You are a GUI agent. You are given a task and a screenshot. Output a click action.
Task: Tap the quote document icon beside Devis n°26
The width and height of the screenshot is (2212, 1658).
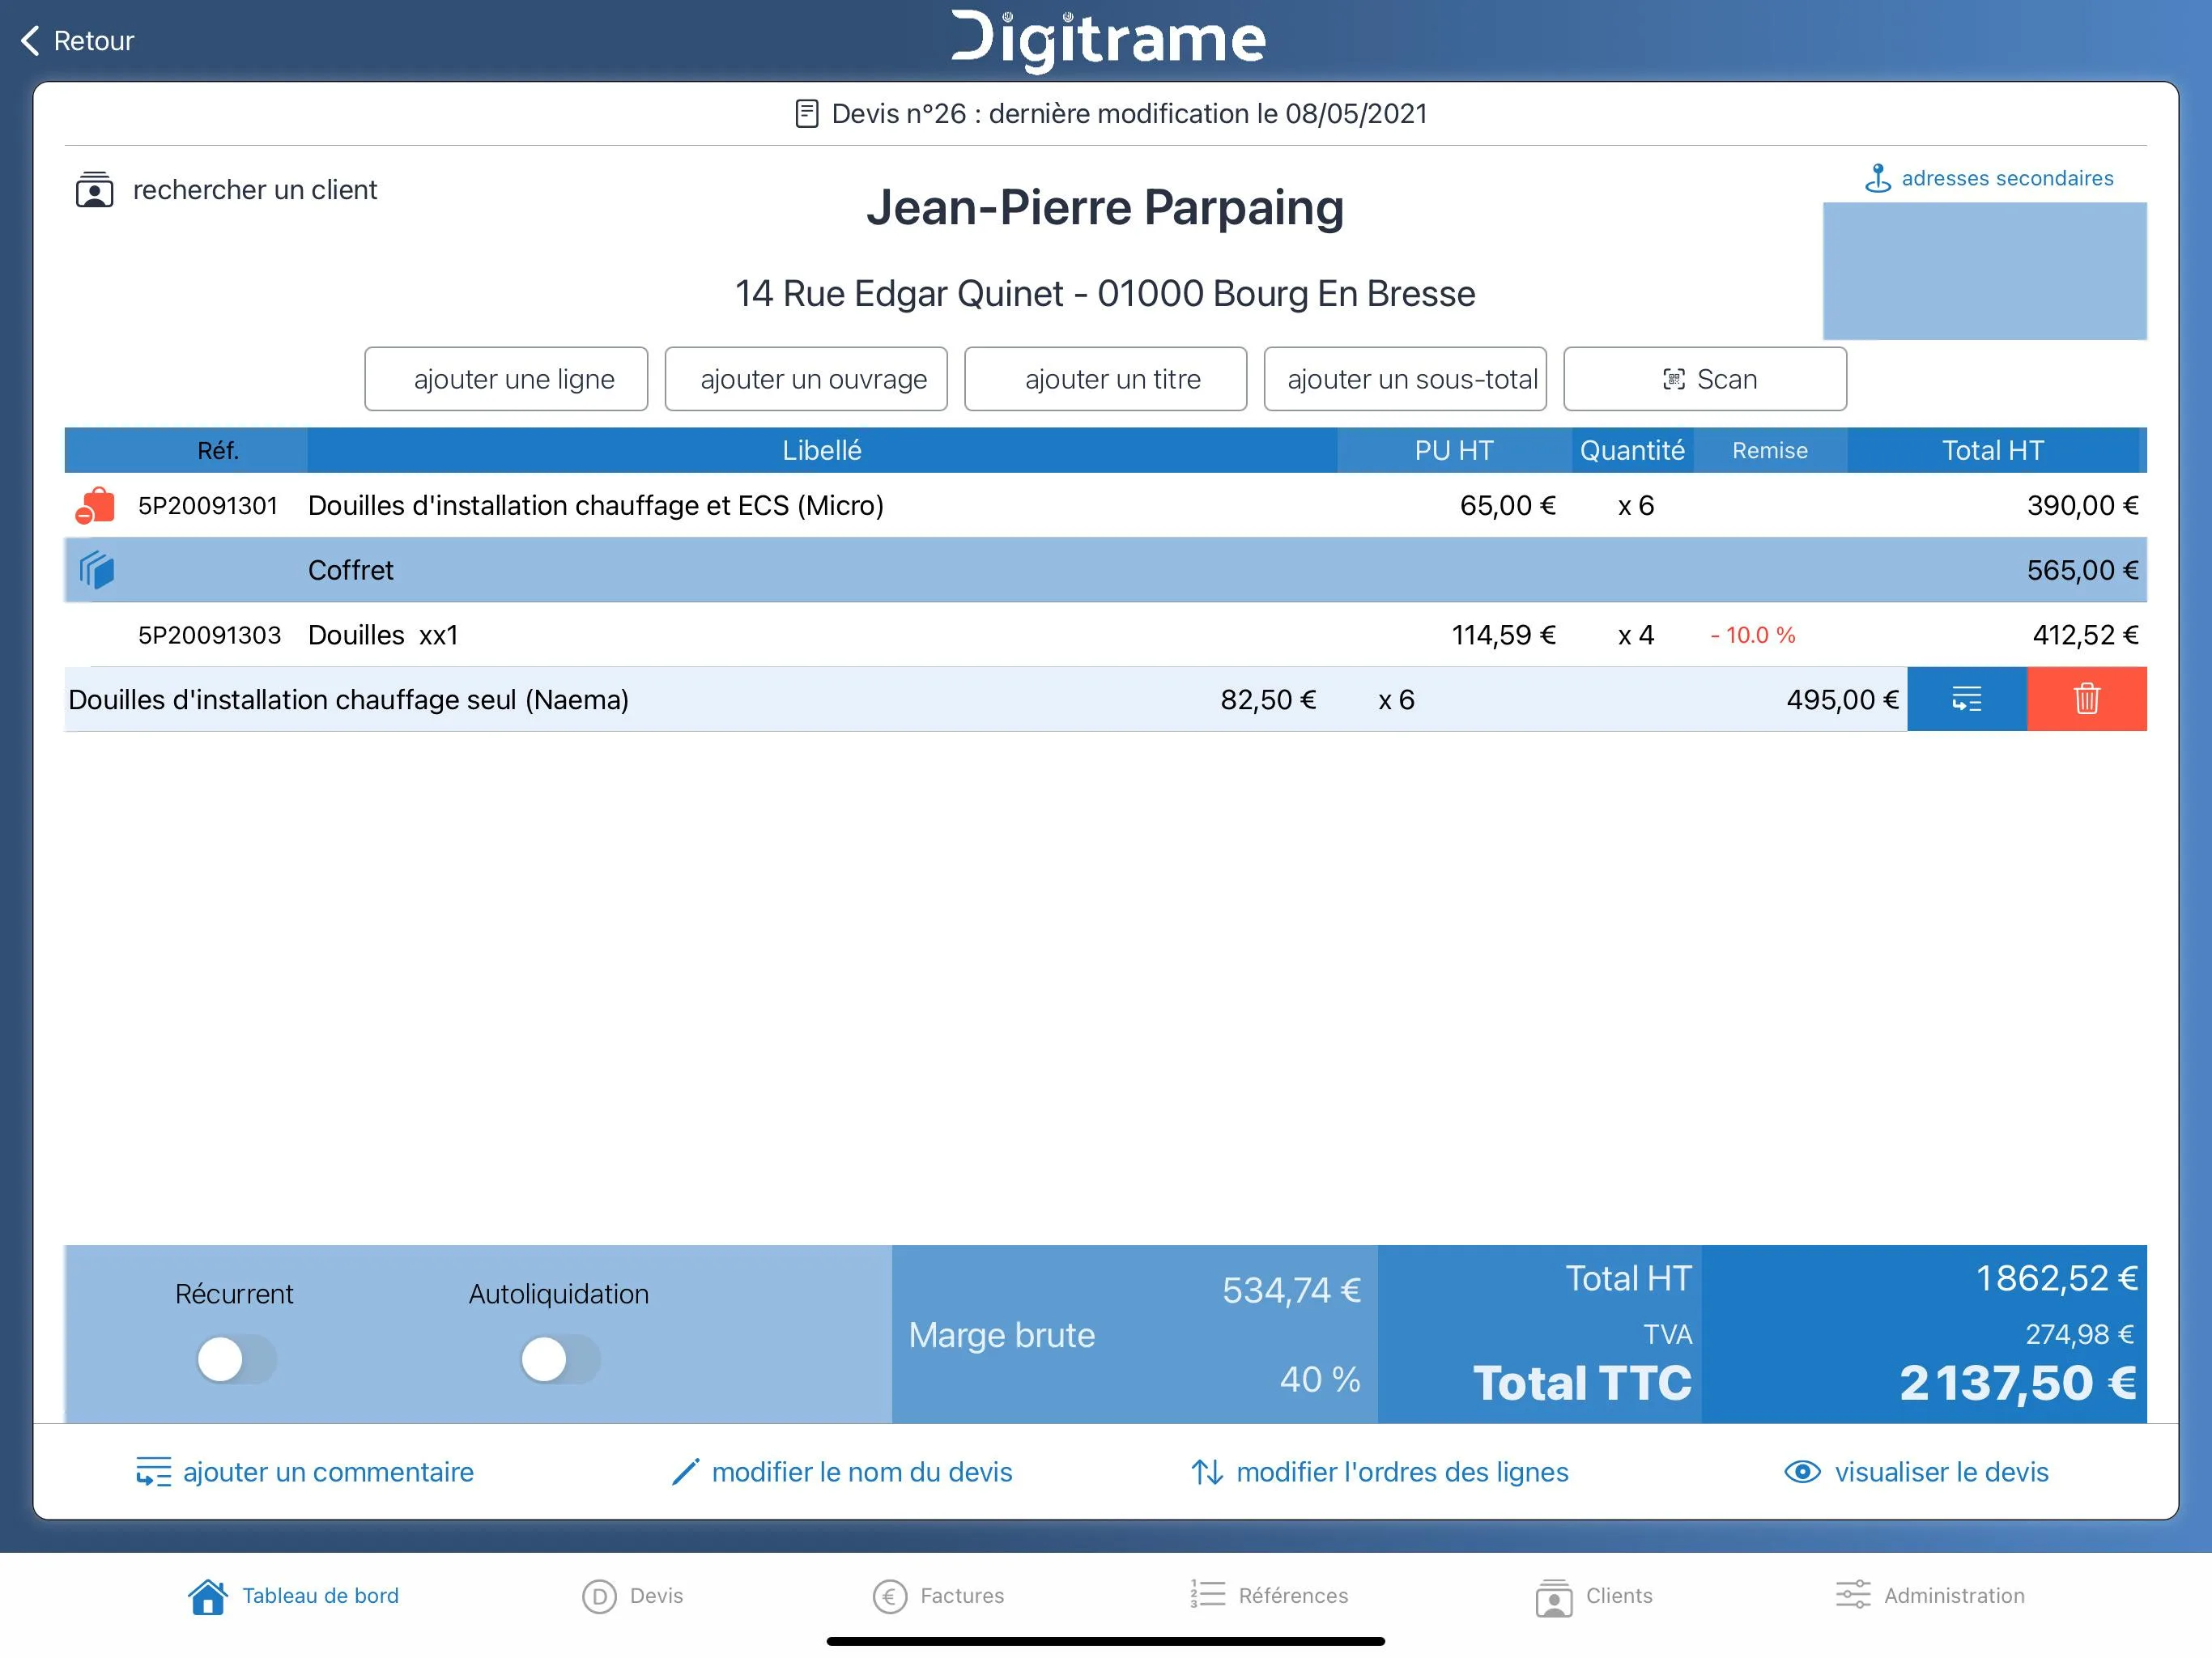(x=807, y=114)
